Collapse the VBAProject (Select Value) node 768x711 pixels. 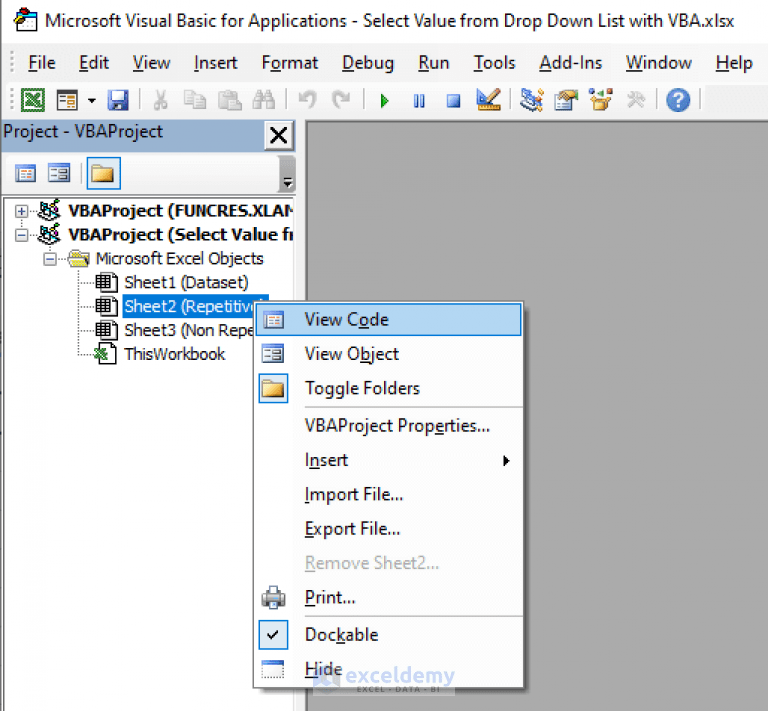[21, 235]
